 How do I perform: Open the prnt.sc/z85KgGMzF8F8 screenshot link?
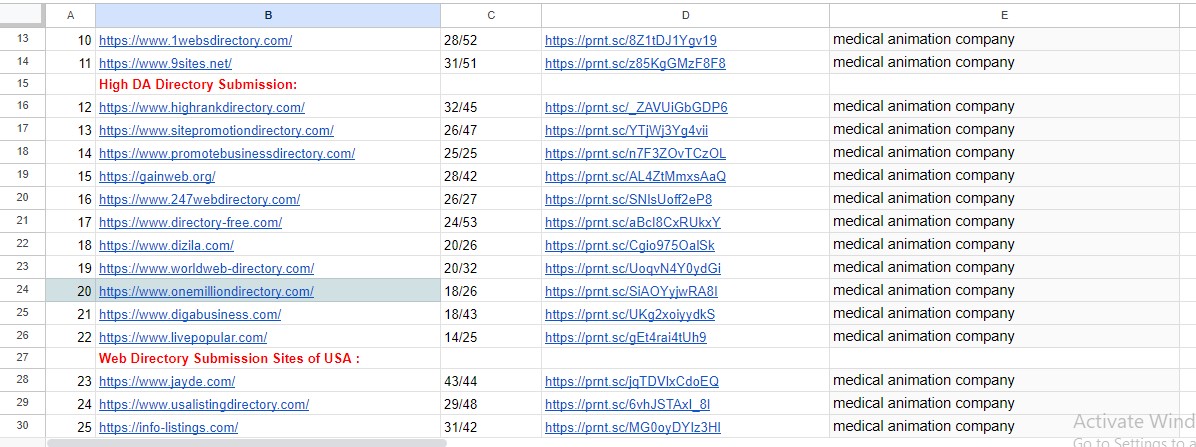[x=635, y=64]
